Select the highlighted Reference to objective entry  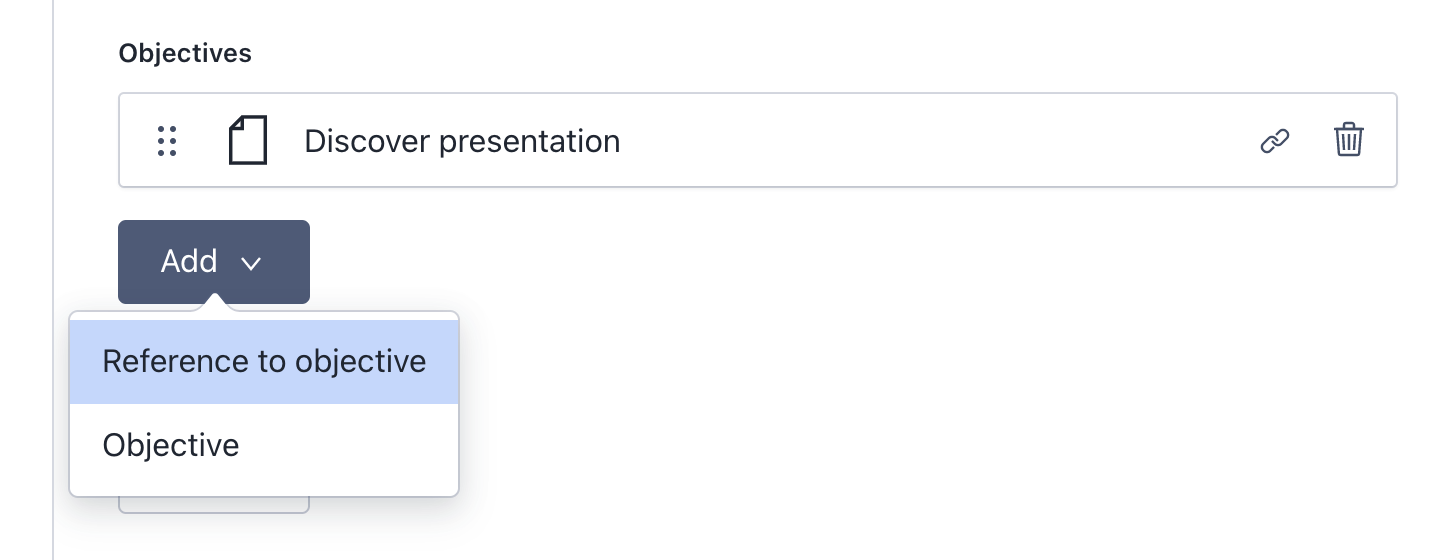click(264, 361)
